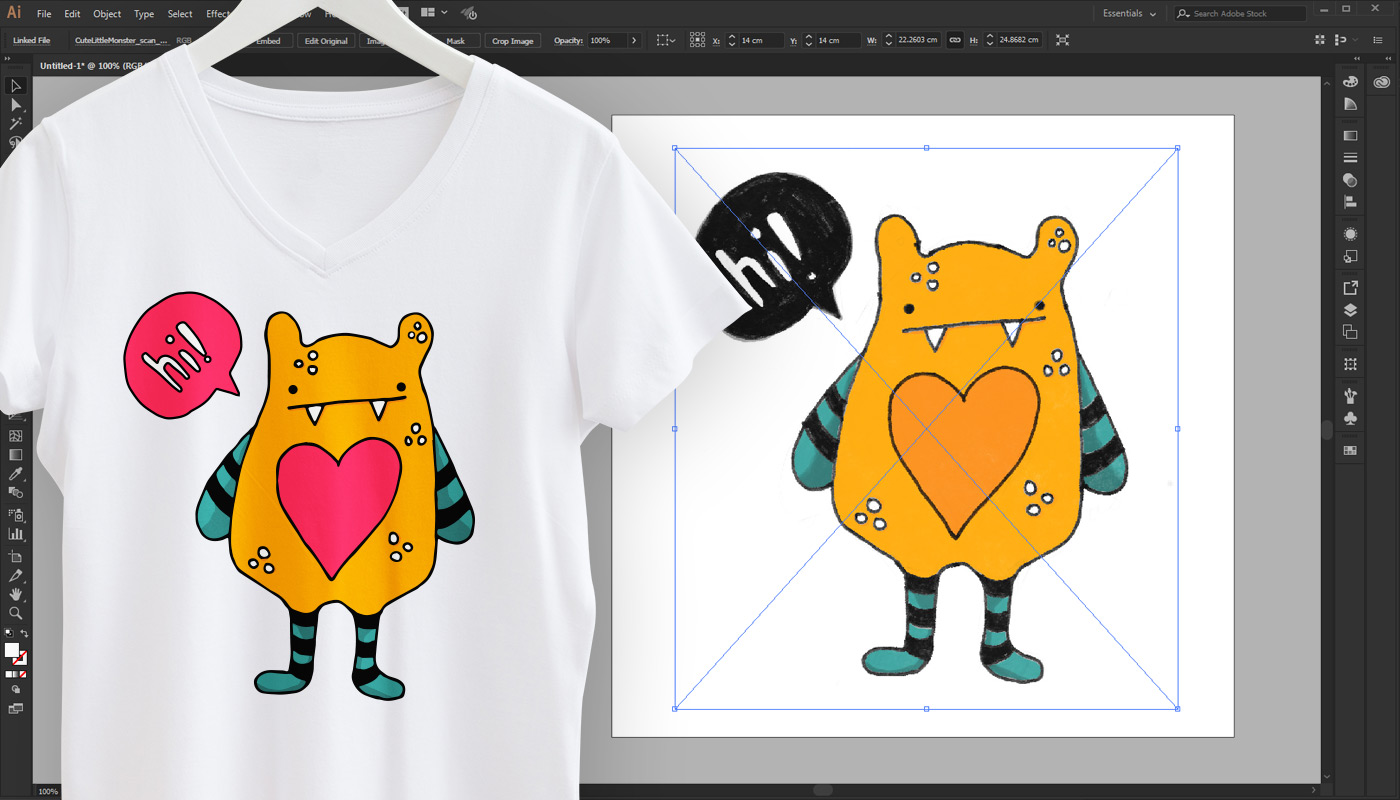Open the Align panel icon in dock
This screenshot has height=800, width=1400.
(x=1350, y=202)
